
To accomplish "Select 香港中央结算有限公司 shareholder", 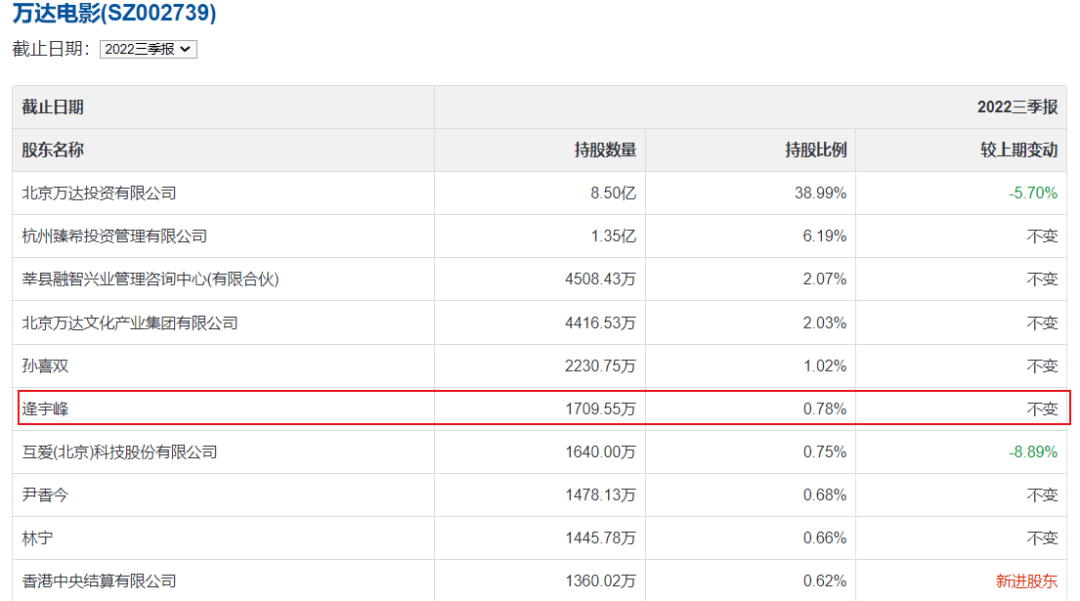I will pyautogui.click(x=99, y=580).
